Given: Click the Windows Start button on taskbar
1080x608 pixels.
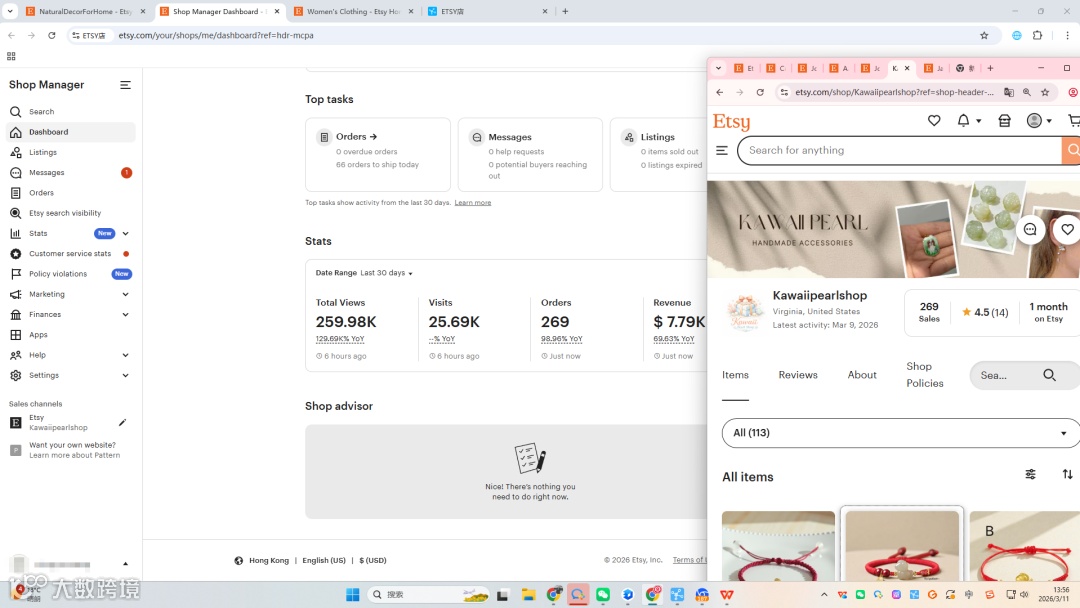Looking at the screenshot, I should pos(353,595).
